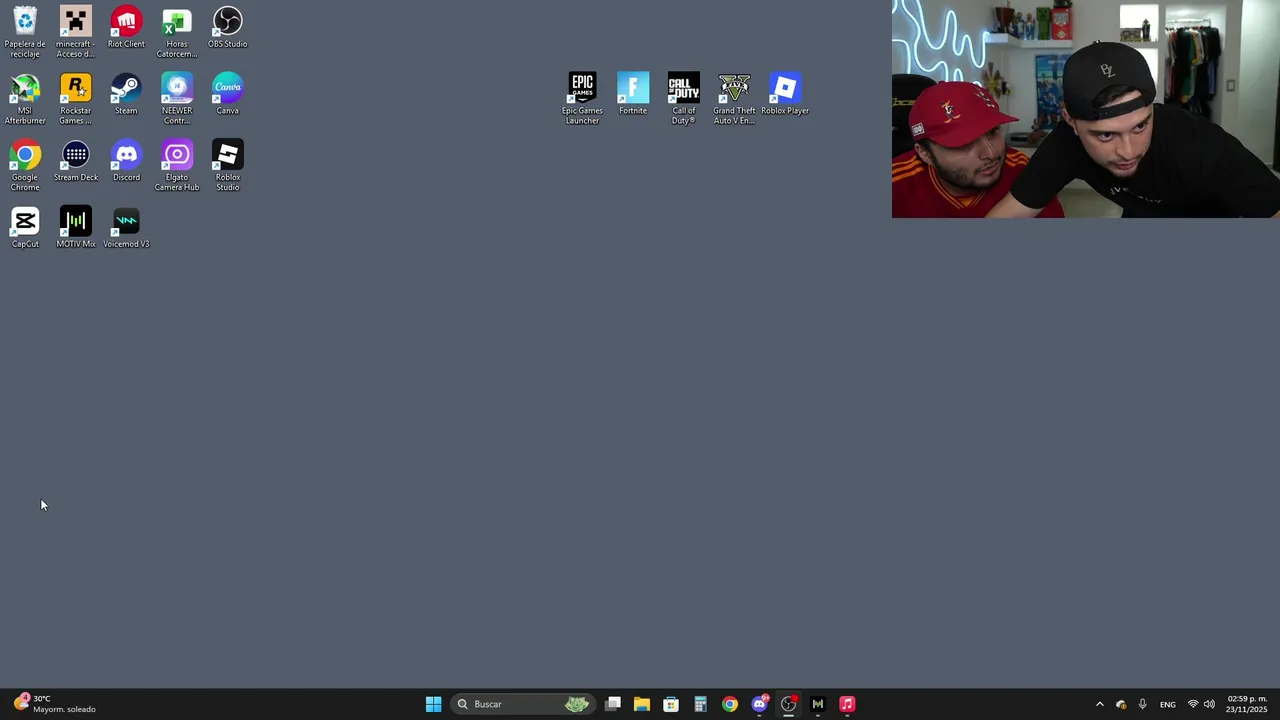Open the Papelera de reciclaje icon
Screen dimensions: 1280x720
coord(25,32)
